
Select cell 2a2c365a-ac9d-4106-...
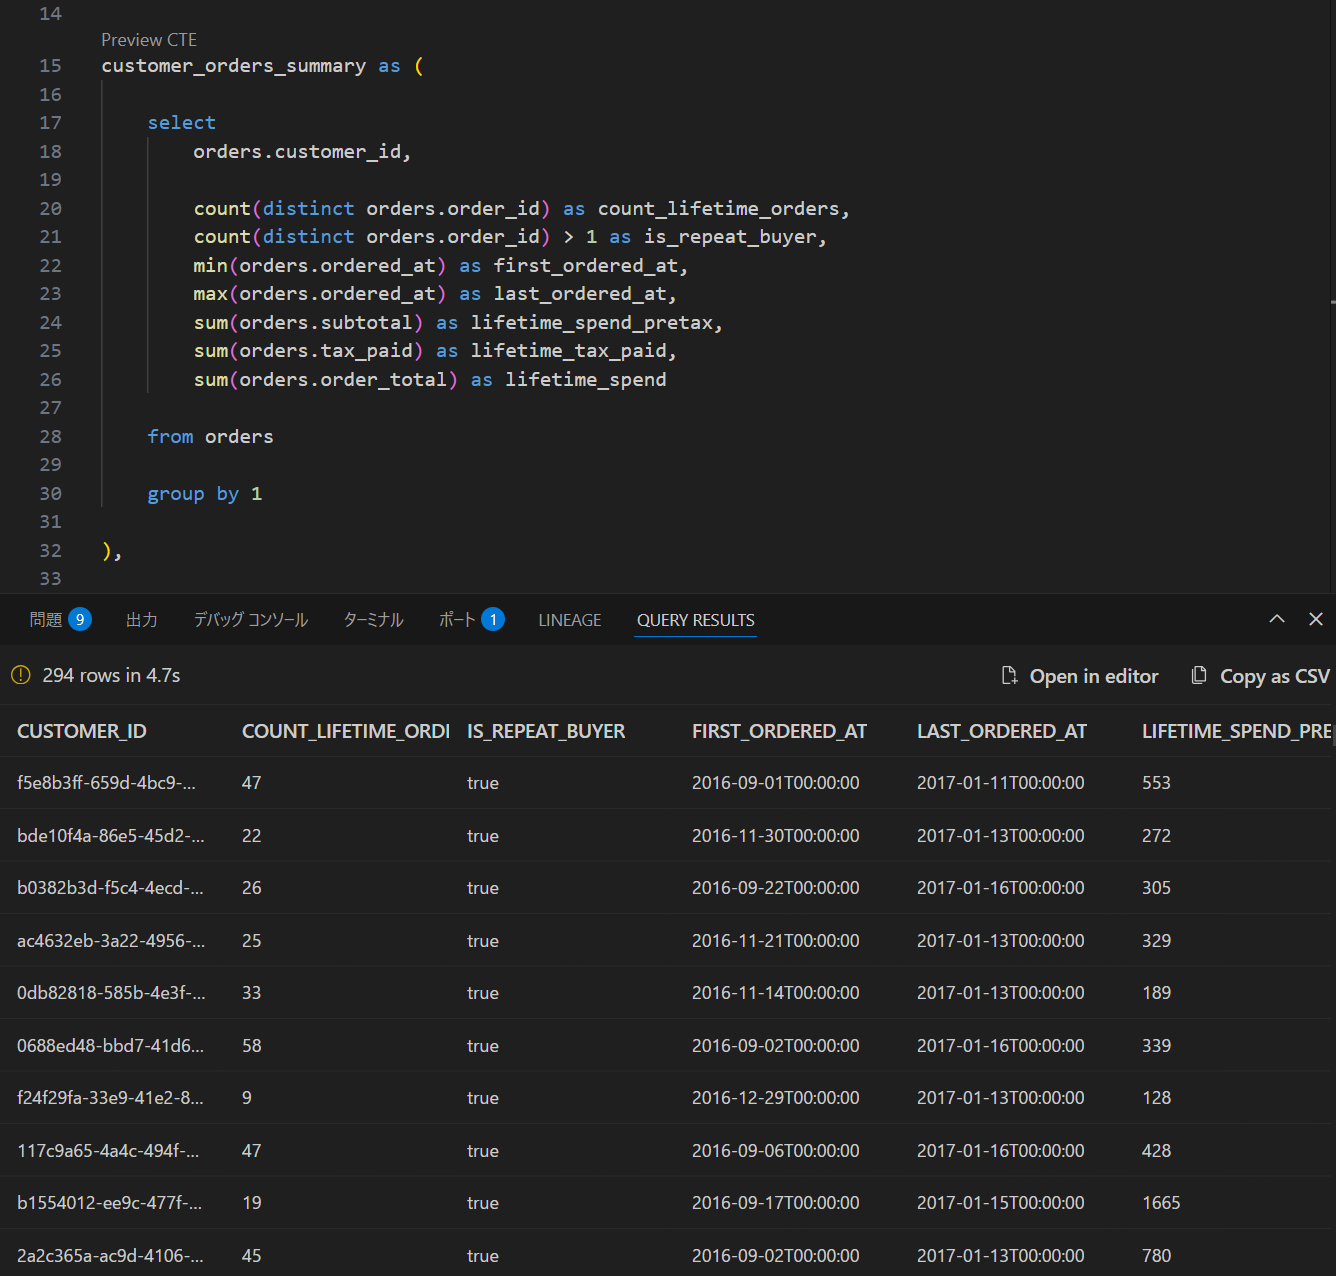click(x=110, y=1255)
